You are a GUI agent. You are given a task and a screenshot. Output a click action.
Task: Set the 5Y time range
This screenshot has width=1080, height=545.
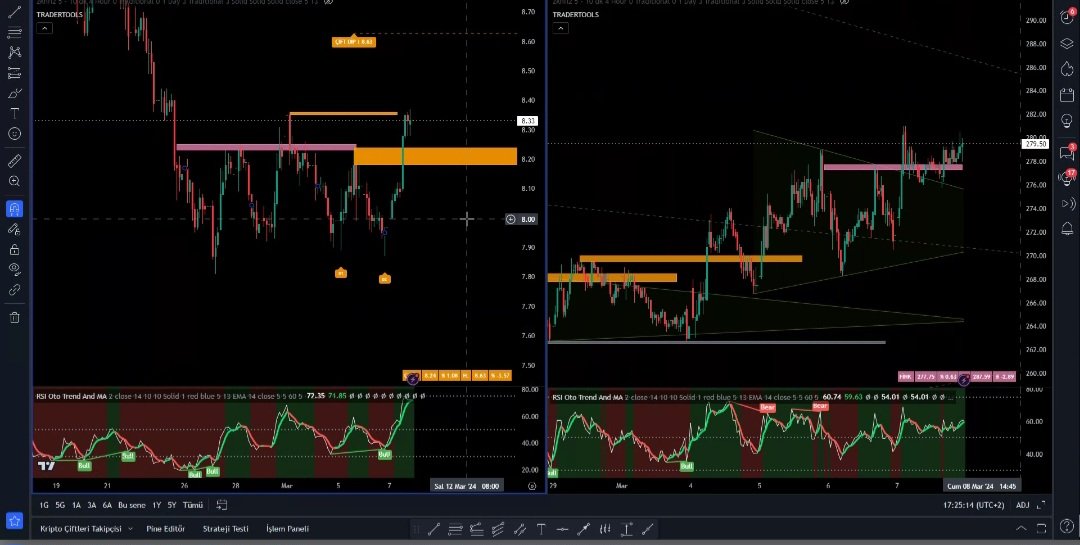click(172, 505)
